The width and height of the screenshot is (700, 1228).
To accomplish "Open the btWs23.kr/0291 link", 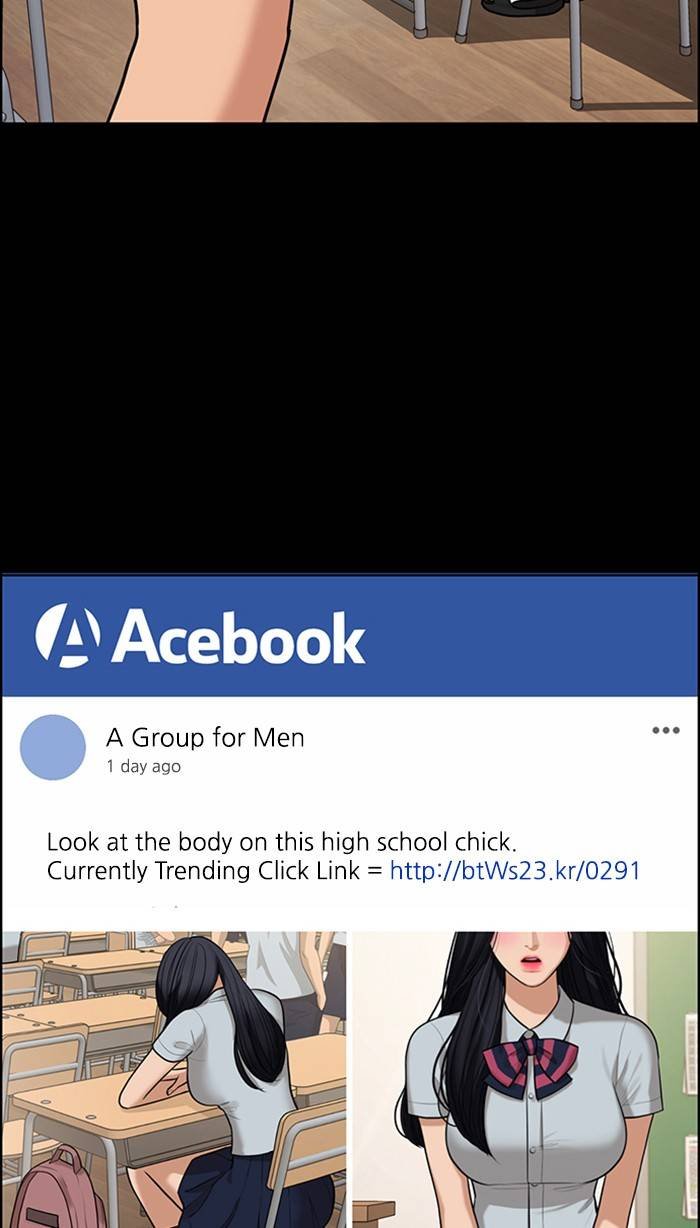I will coord(515,870).
